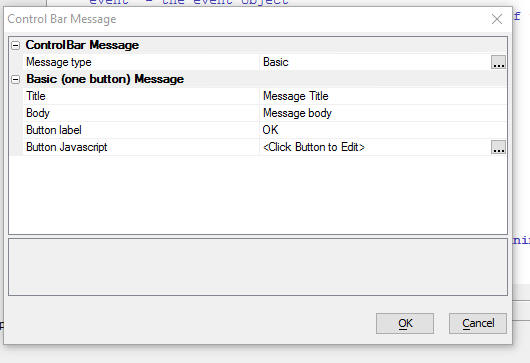This screenshot has height=363, width=530.
Task: Edit the OK button label value
Action: click(383, 130)
